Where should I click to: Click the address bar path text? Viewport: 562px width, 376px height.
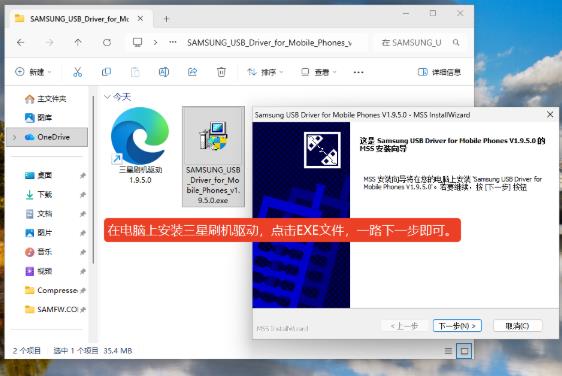(x=269, y=43)
